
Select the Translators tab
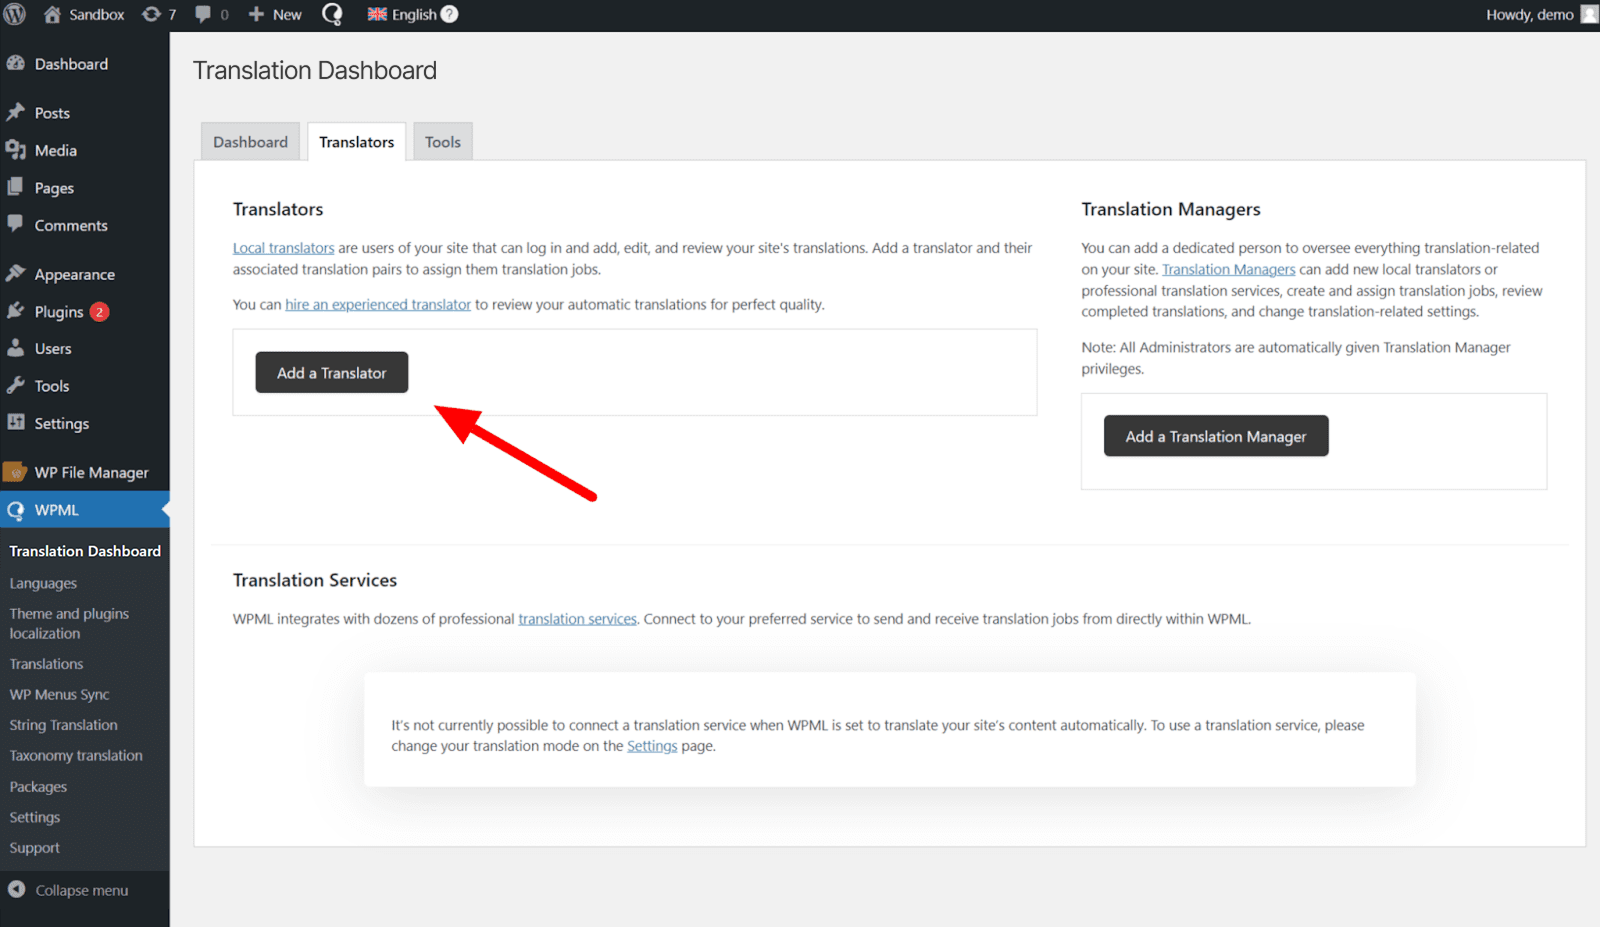point(357,142)
